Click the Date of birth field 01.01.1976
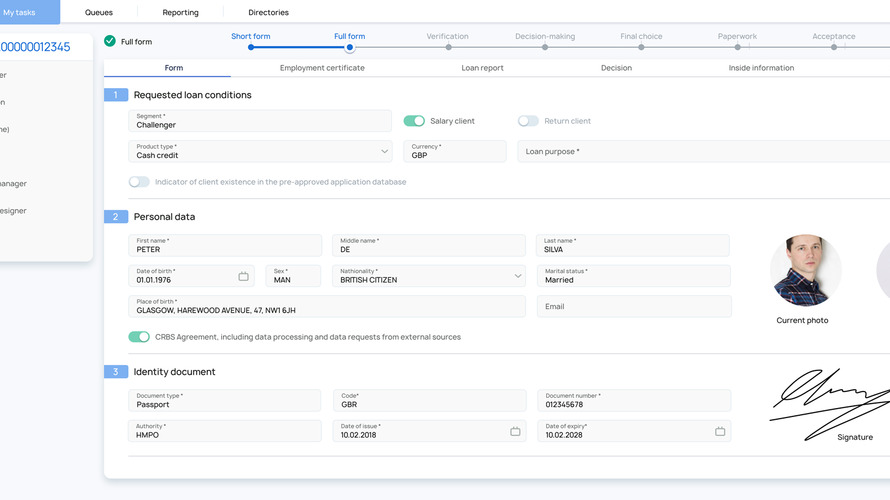890x500 pixels. [191, 276]
